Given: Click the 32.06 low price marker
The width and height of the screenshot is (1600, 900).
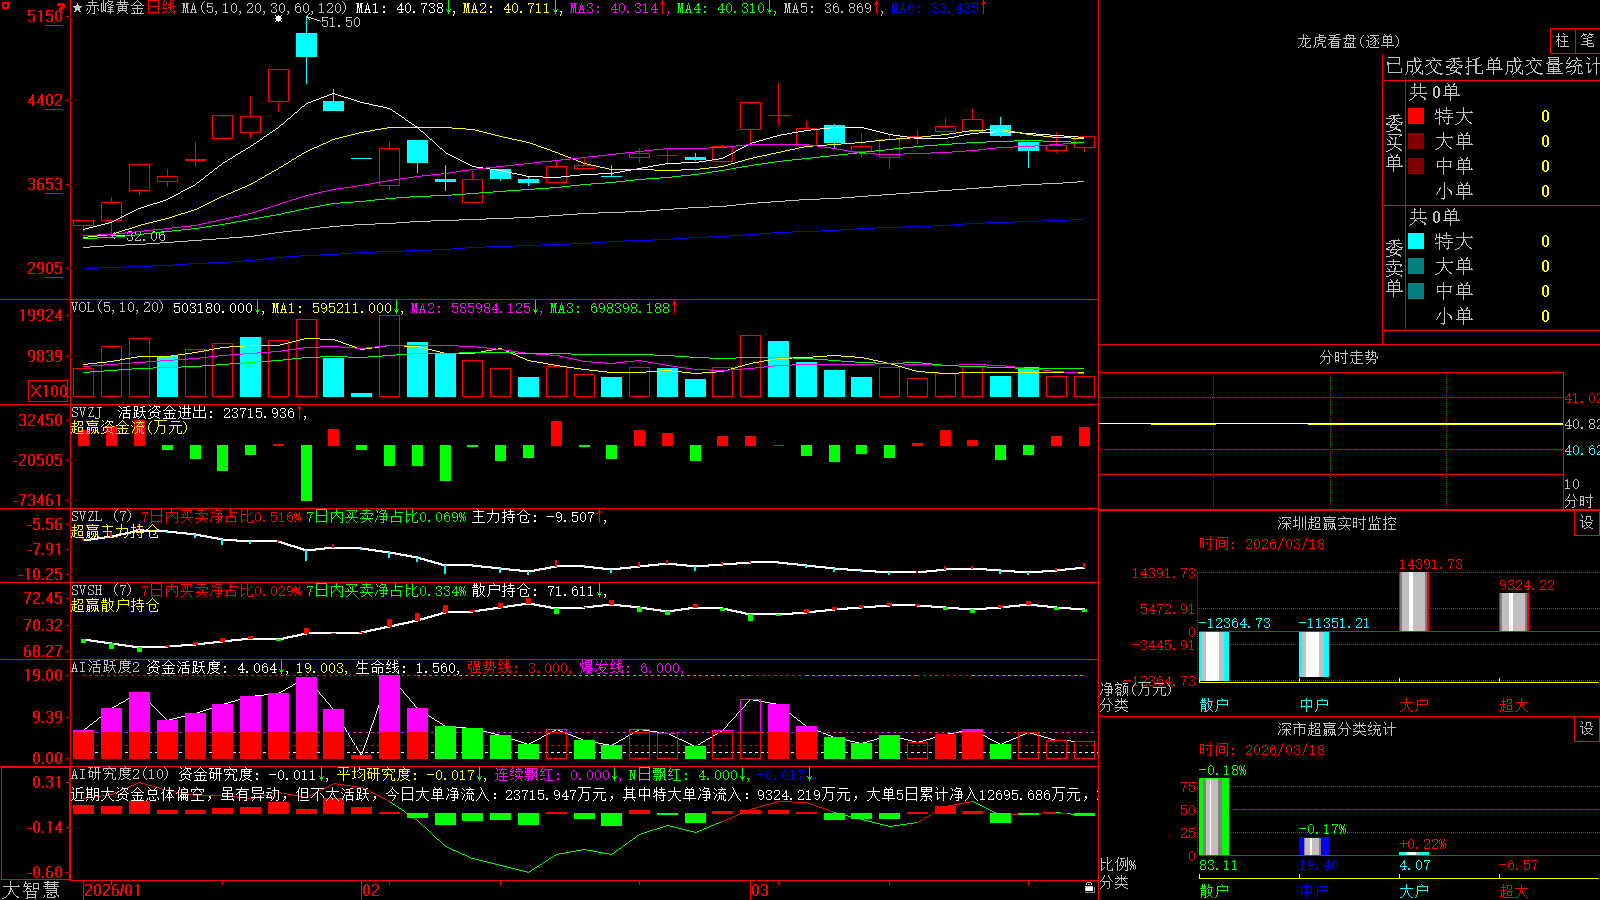Looking at the screenshot, I should [146, 237].
